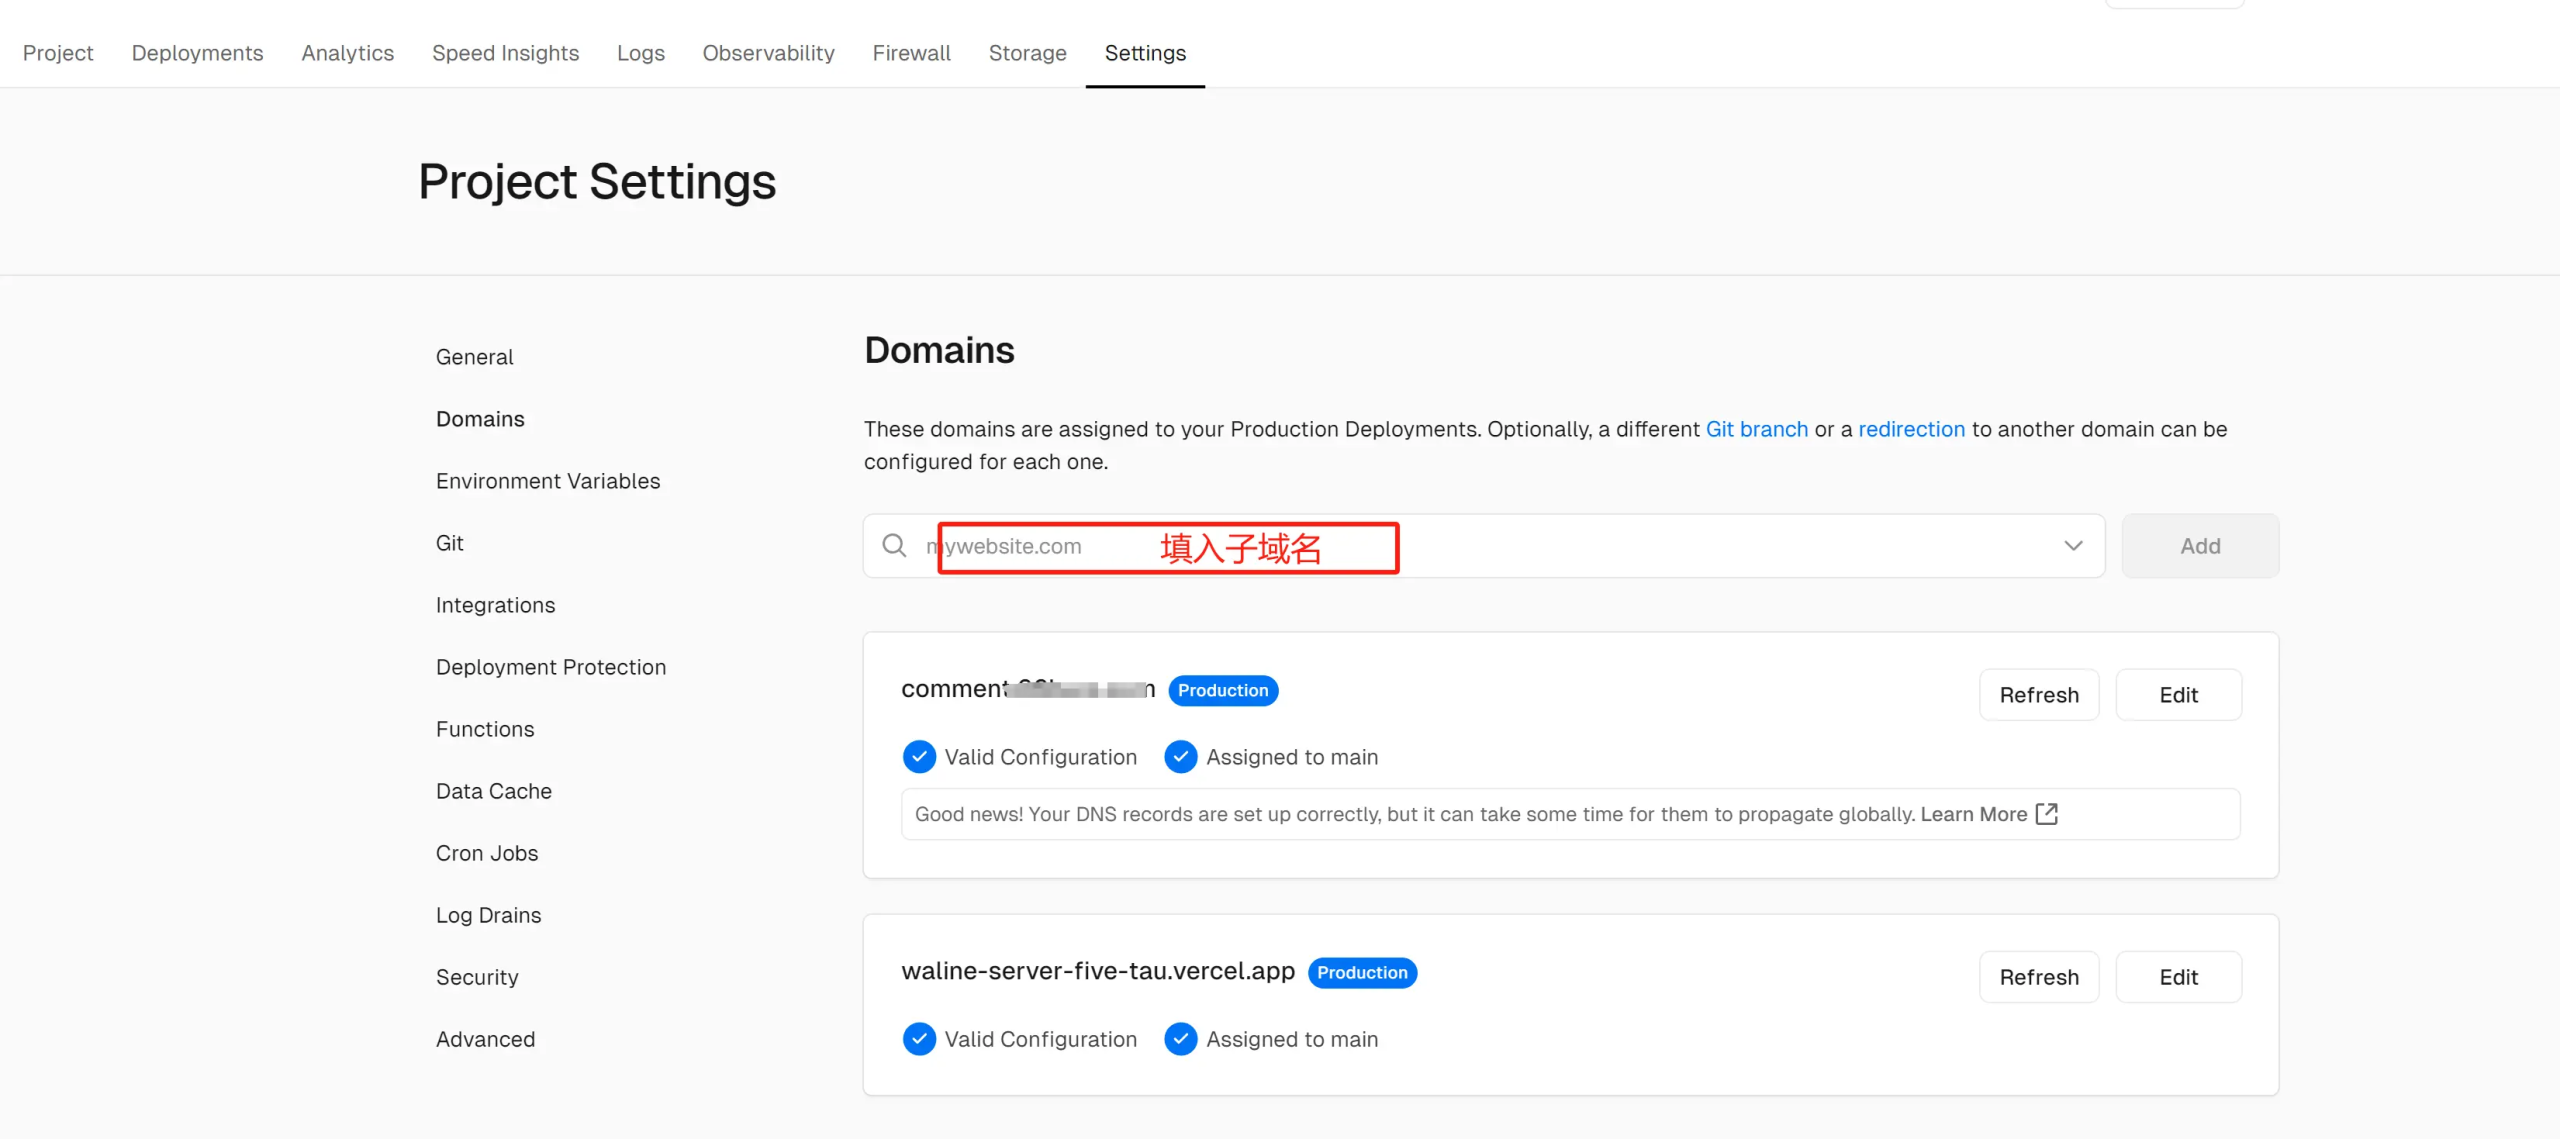Screen dimensions: 2560x1139
Task: Open the Deployments tab
Action: [197, 53]
